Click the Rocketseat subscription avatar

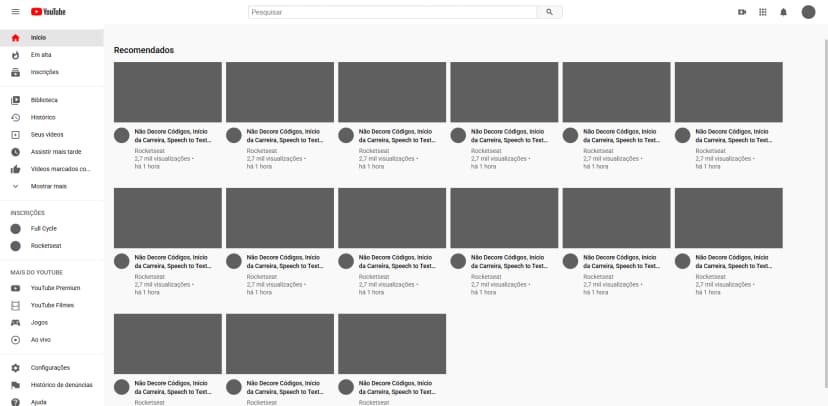(x=15, y=246)
